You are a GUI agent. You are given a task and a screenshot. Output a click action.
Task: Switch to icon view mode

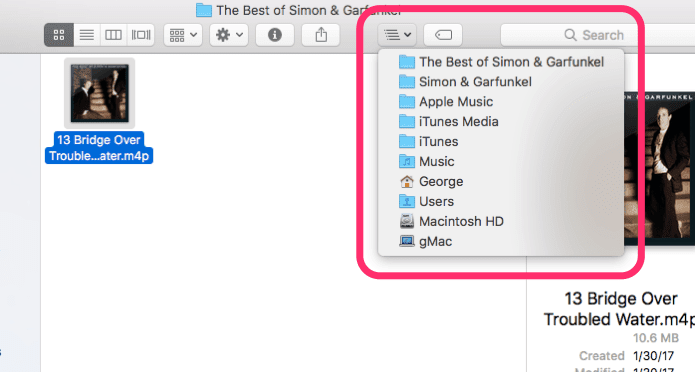pos(59,35)
